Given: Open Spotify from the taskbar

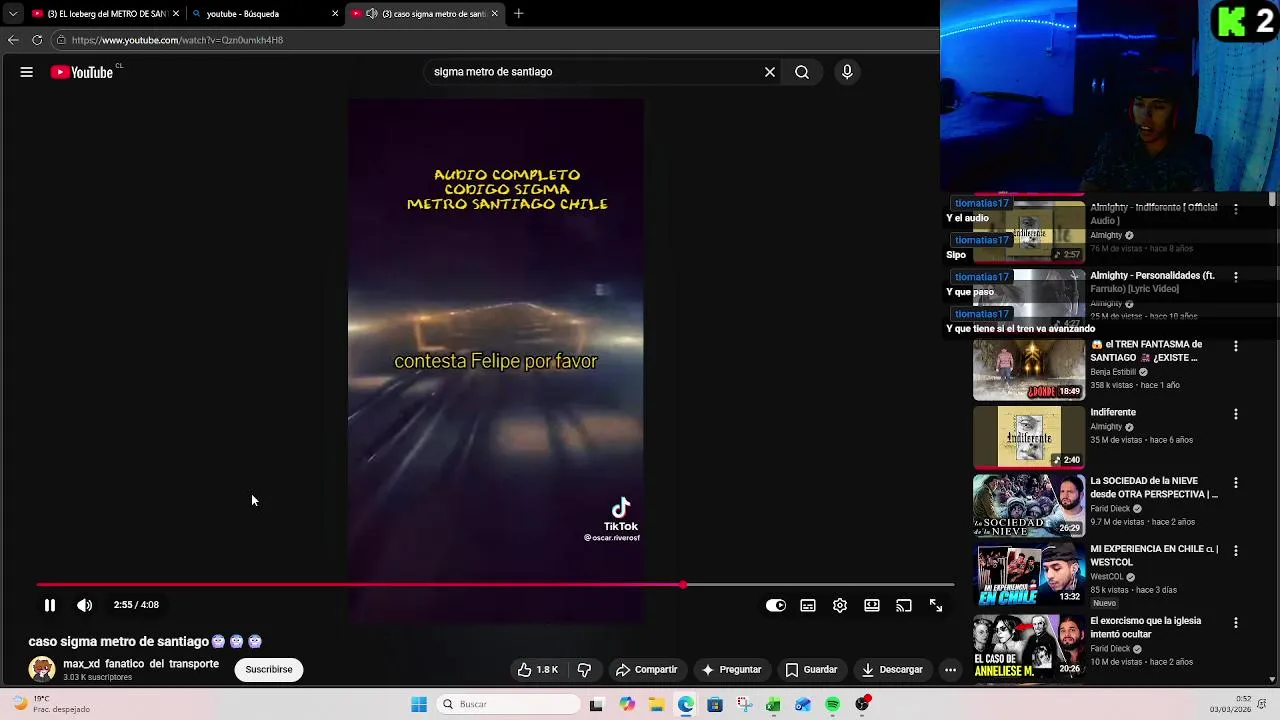Looking at the screenshot, I should click(x=833, y=705).
